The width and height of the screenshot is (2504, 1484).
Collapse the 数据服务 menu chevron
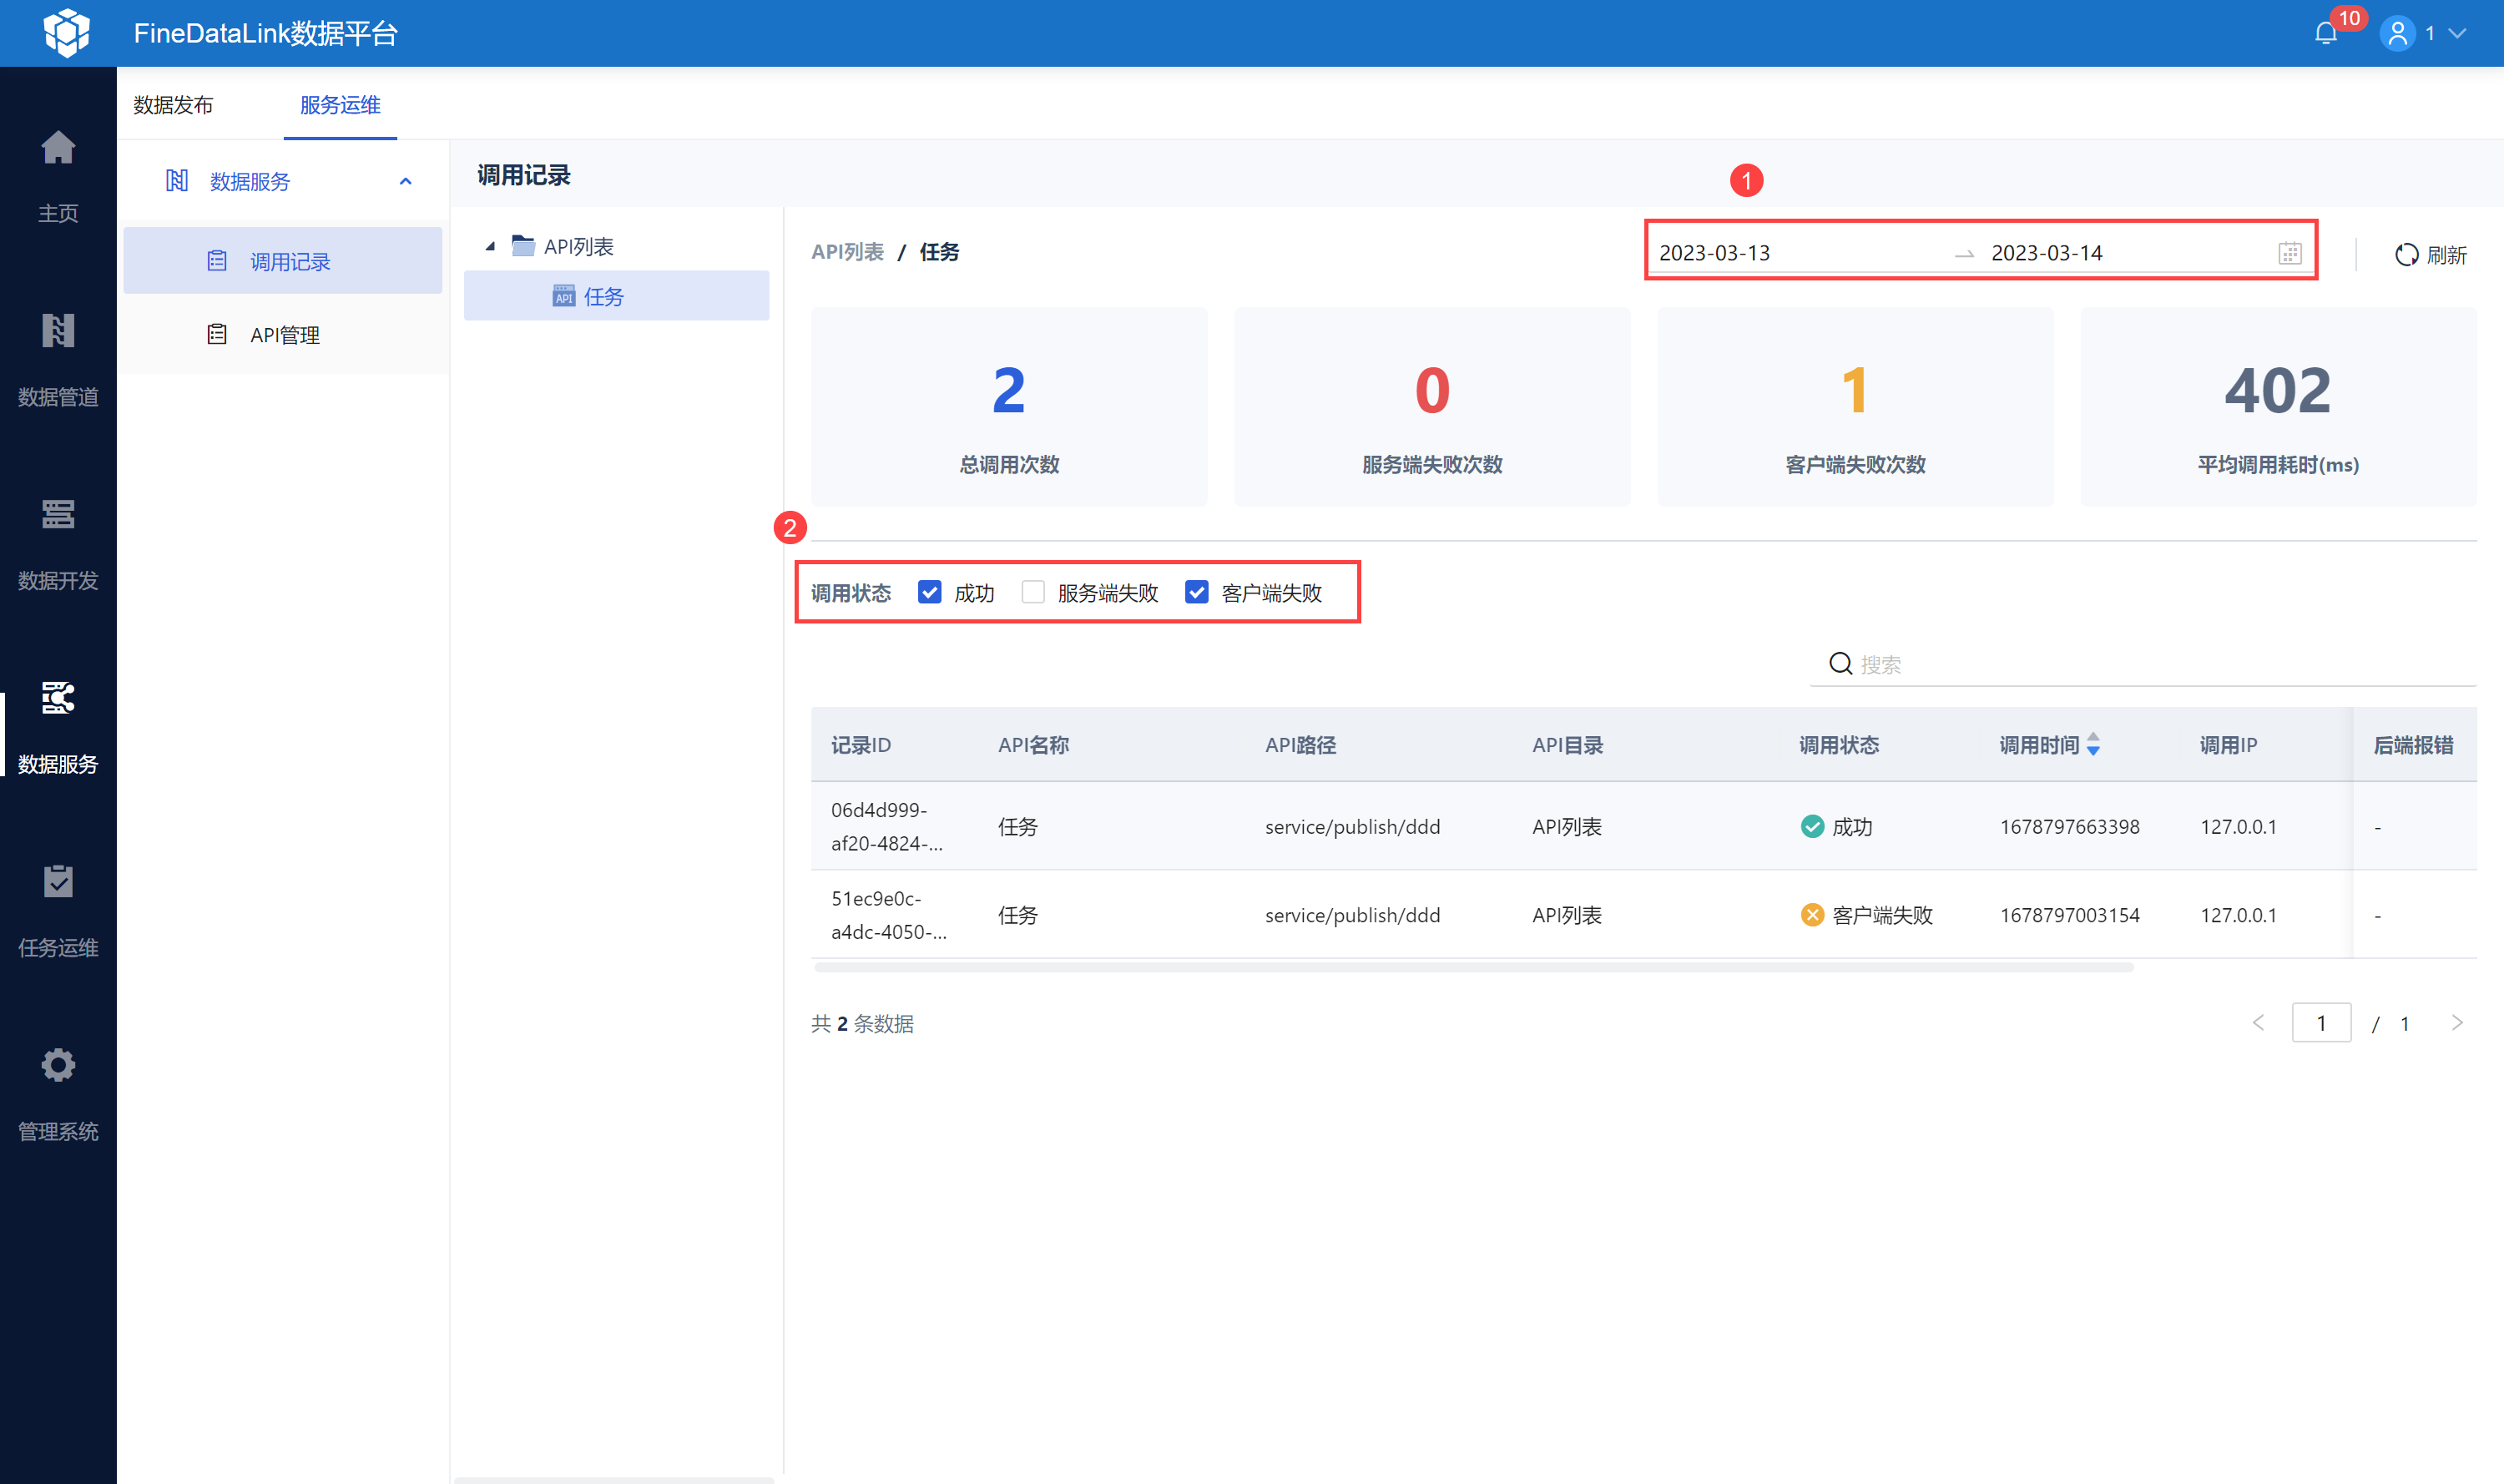pyautogui.click(x=405, y=182)
